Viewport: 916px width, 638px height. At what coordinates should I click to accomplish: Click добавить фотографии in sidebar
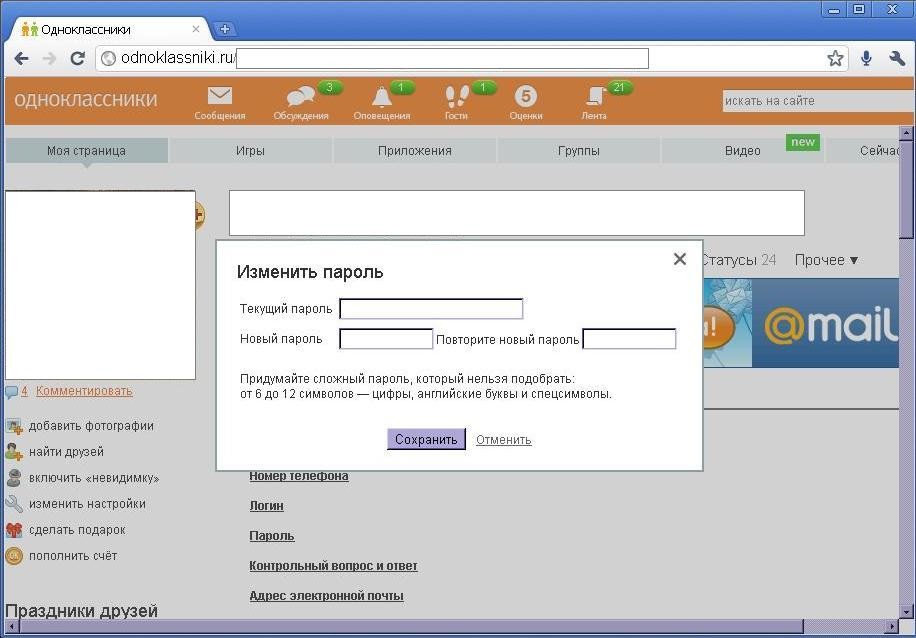pyautogui.click(x=91, y=426)
